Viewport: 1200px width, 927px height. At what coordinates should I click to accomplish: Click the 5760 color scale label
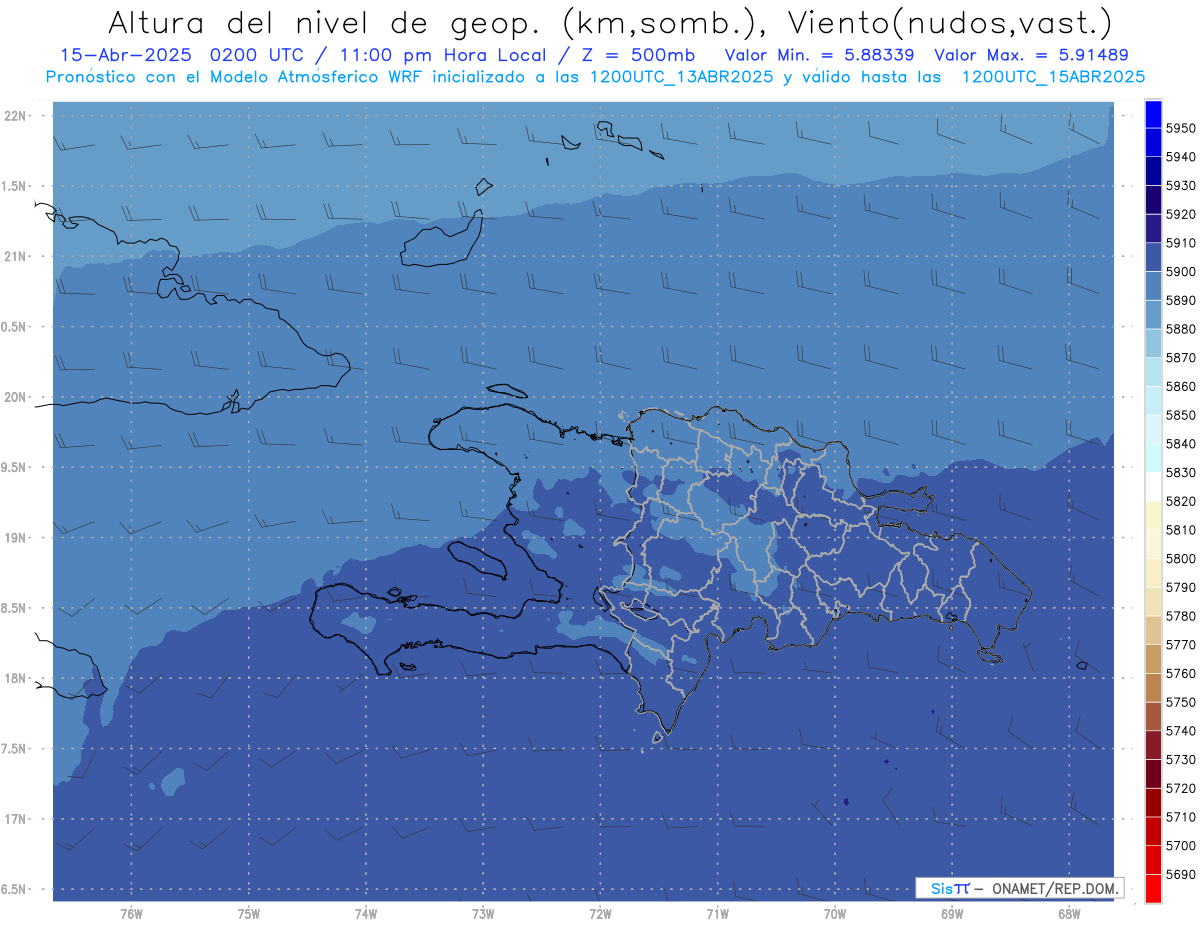click(x=1181, y=673)
